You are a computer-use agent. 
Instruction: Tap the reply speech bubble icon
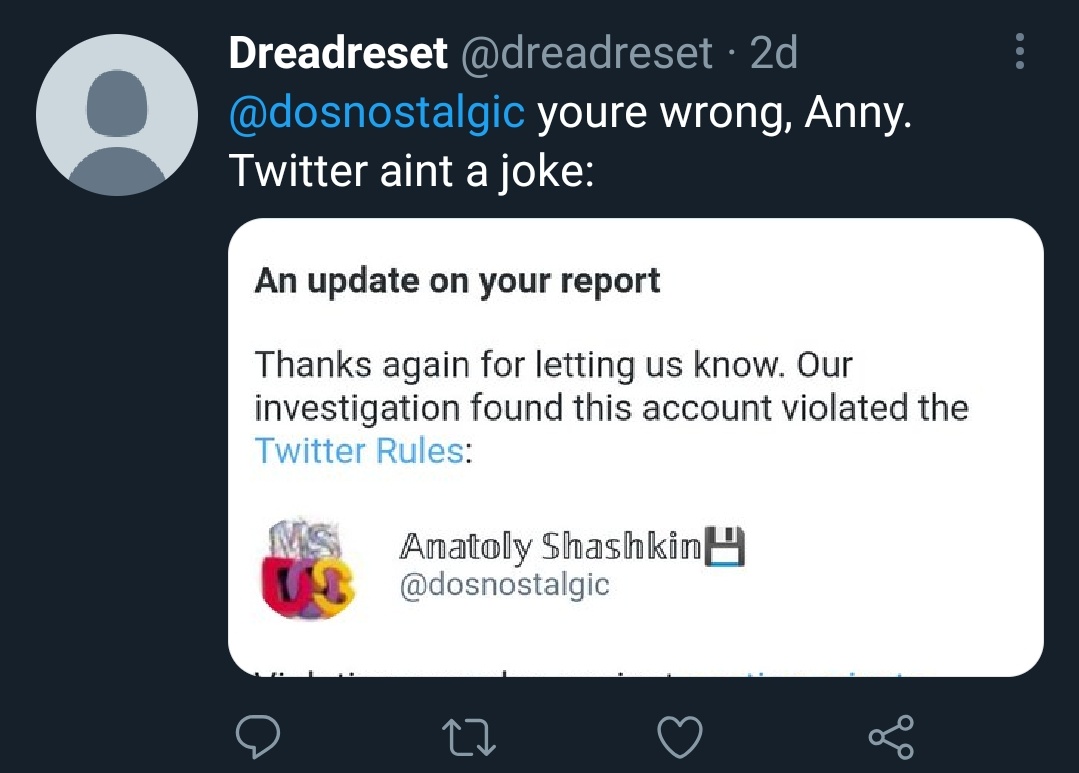click(x=258, y=736)
